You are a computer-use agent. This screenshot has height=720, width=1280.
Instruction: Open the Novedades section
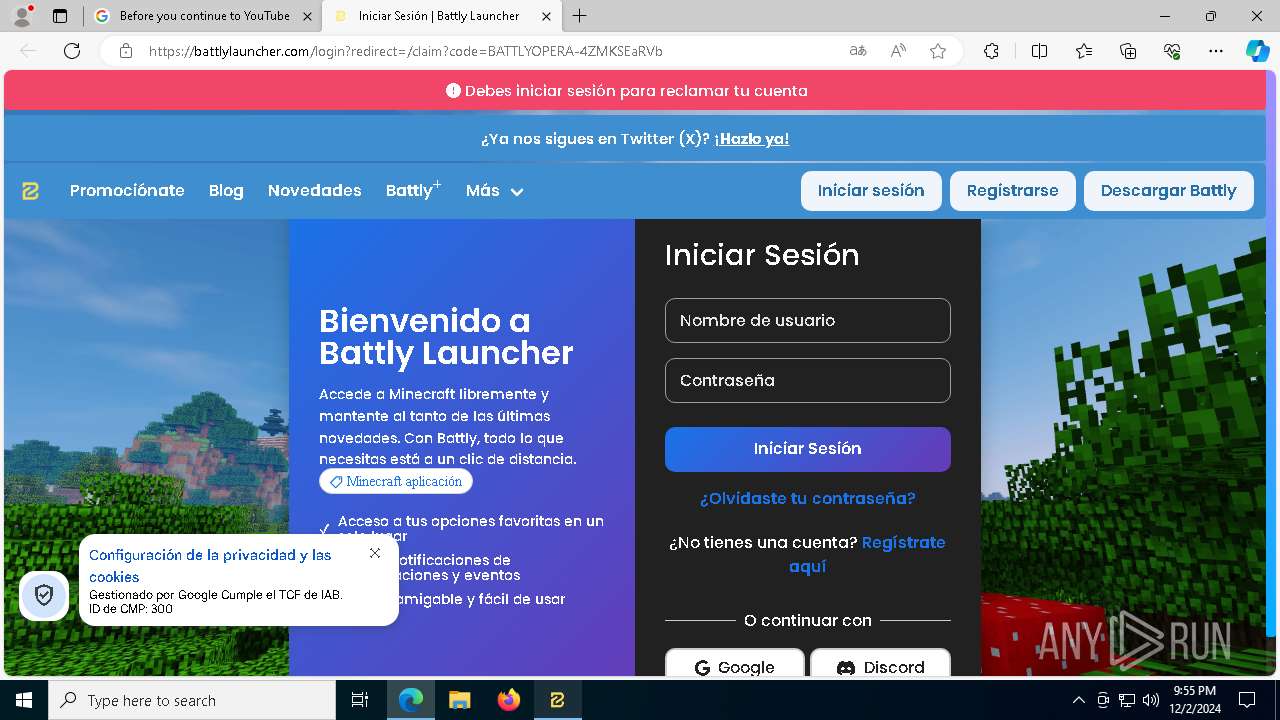pyautogui.click(x=314, y=191)
